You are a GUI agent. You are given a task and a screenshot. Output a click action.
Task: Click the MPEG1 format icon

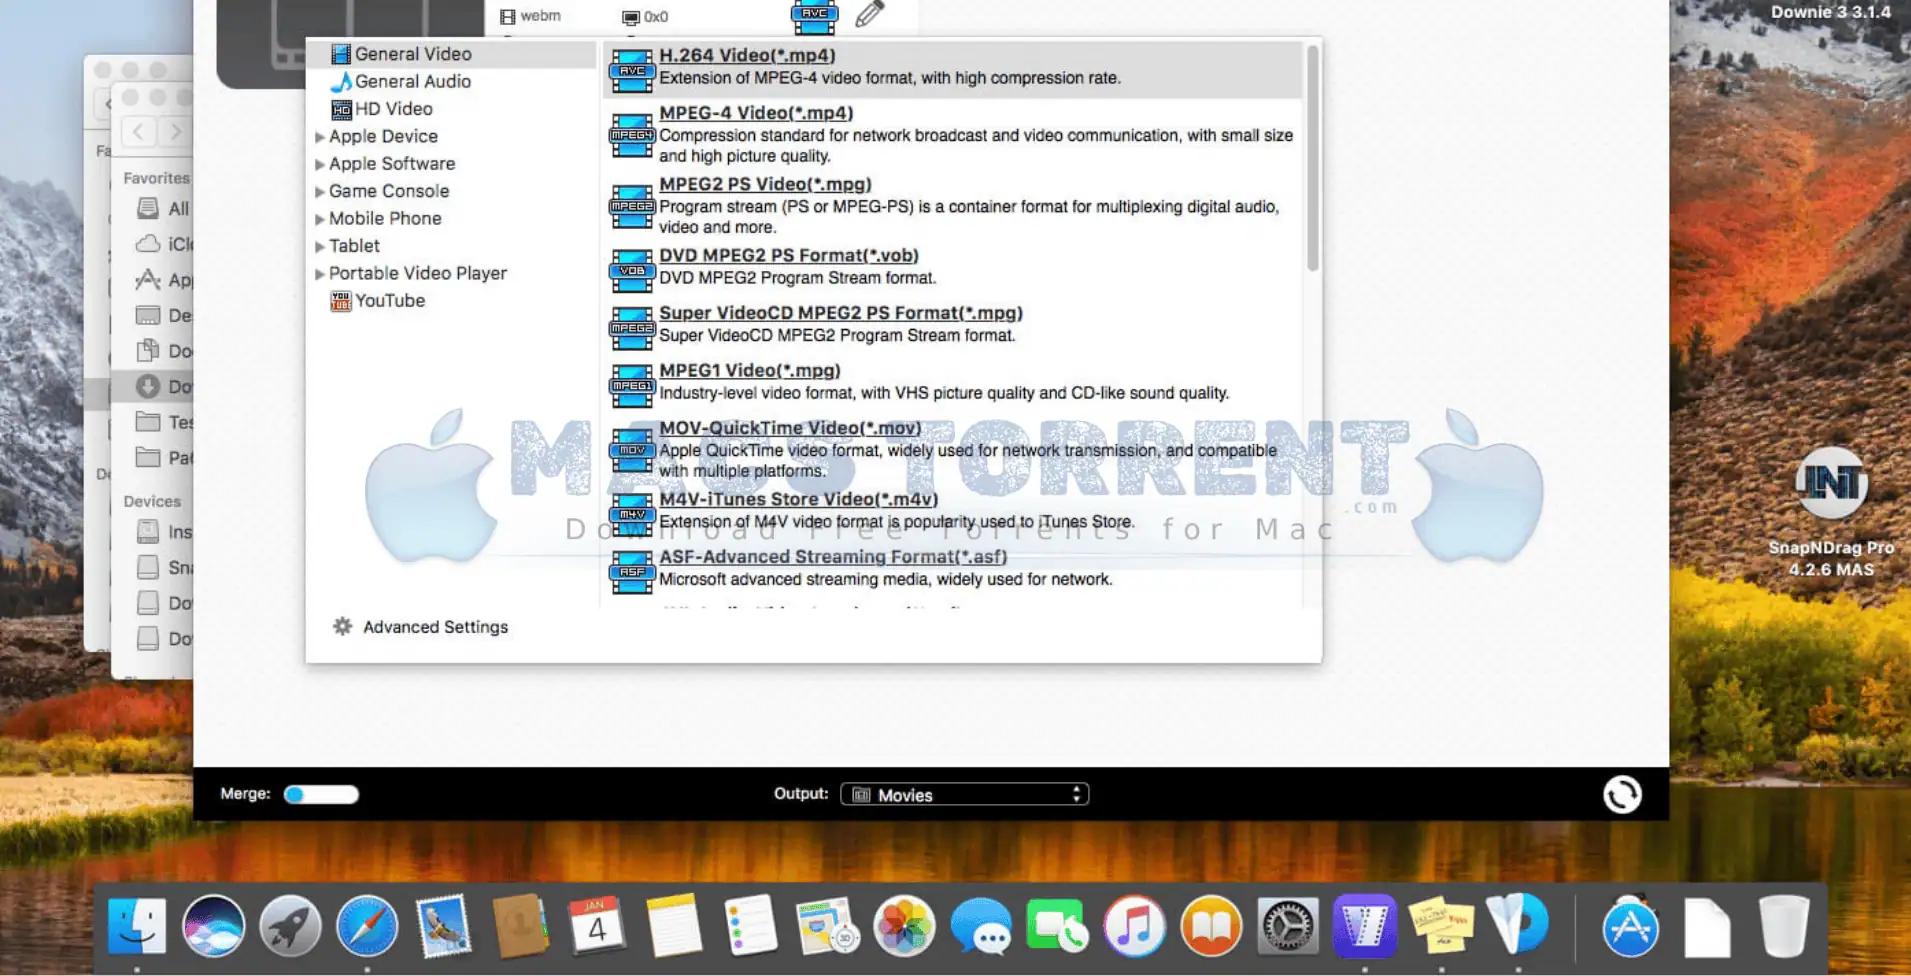coord(632,386)
